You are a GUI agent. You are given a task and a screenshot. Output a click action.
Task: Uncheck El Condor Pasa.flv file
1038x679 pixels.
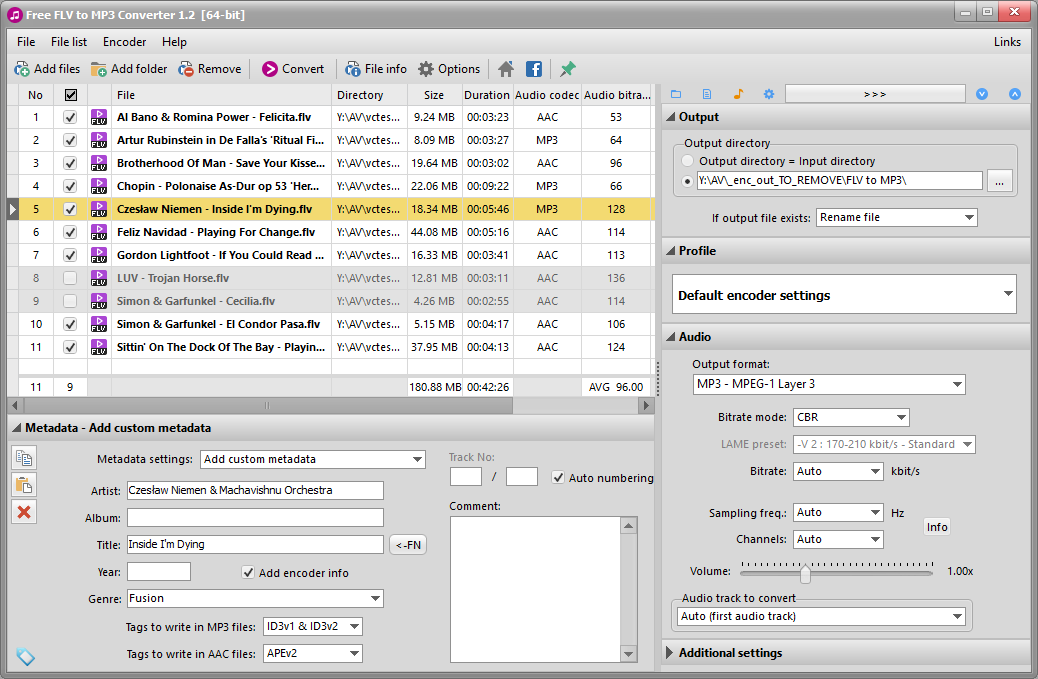(x=70, y=324)
